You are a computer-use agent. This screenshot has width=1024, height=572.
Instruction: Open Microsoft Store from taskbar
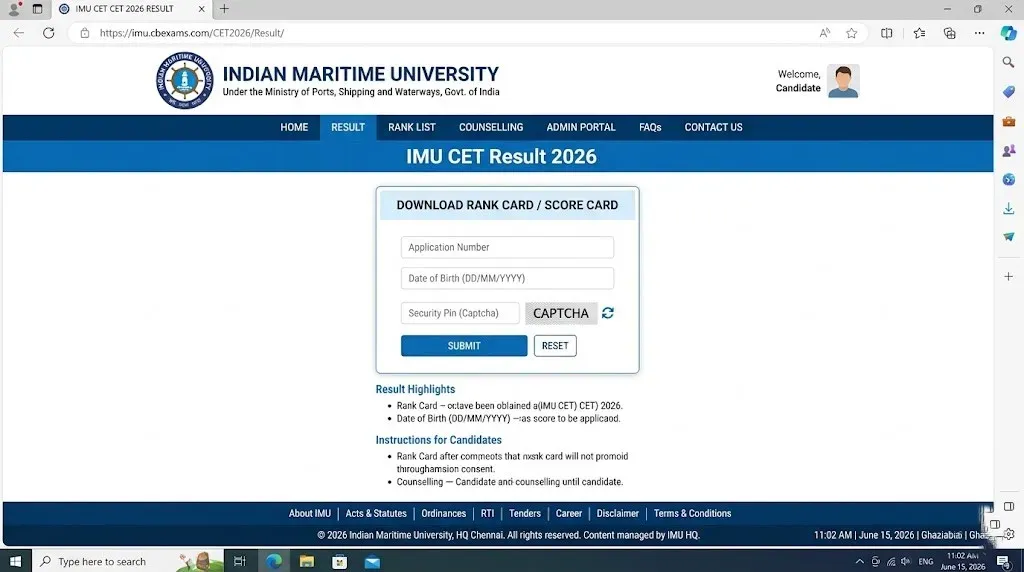coord(339,562)
